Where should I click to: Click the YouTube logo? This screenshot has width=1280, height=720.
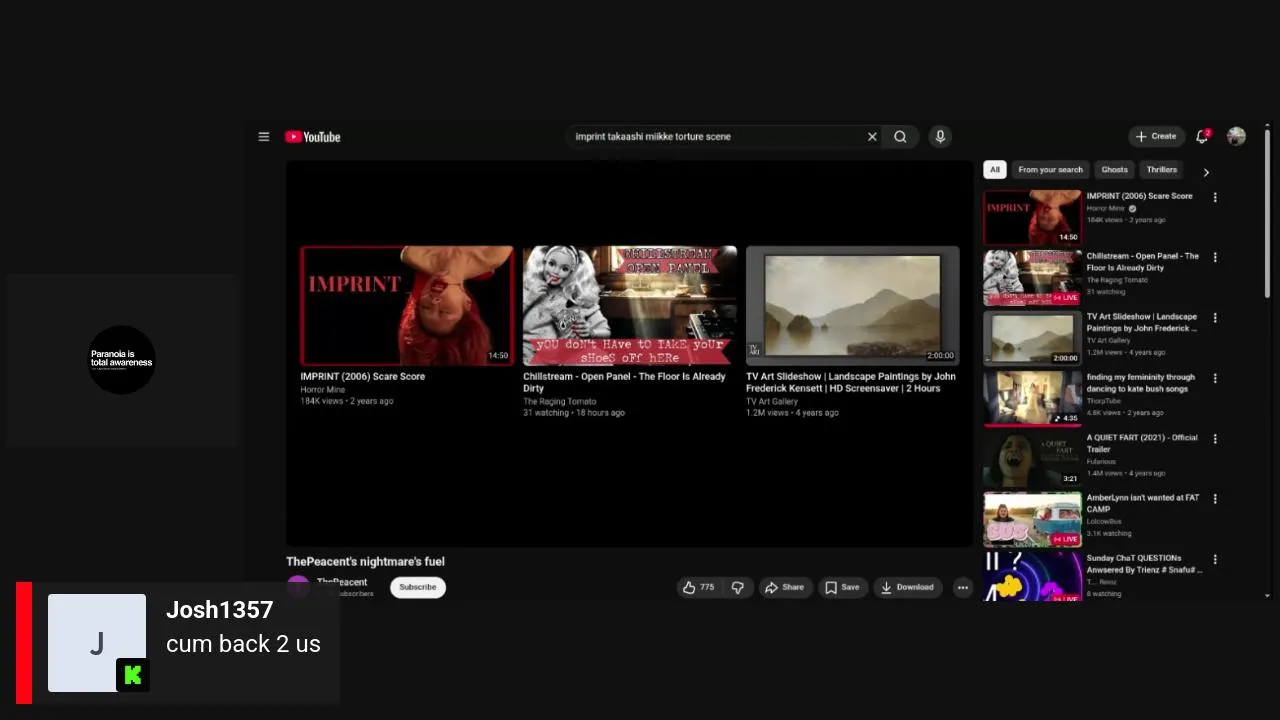point(313,137)
